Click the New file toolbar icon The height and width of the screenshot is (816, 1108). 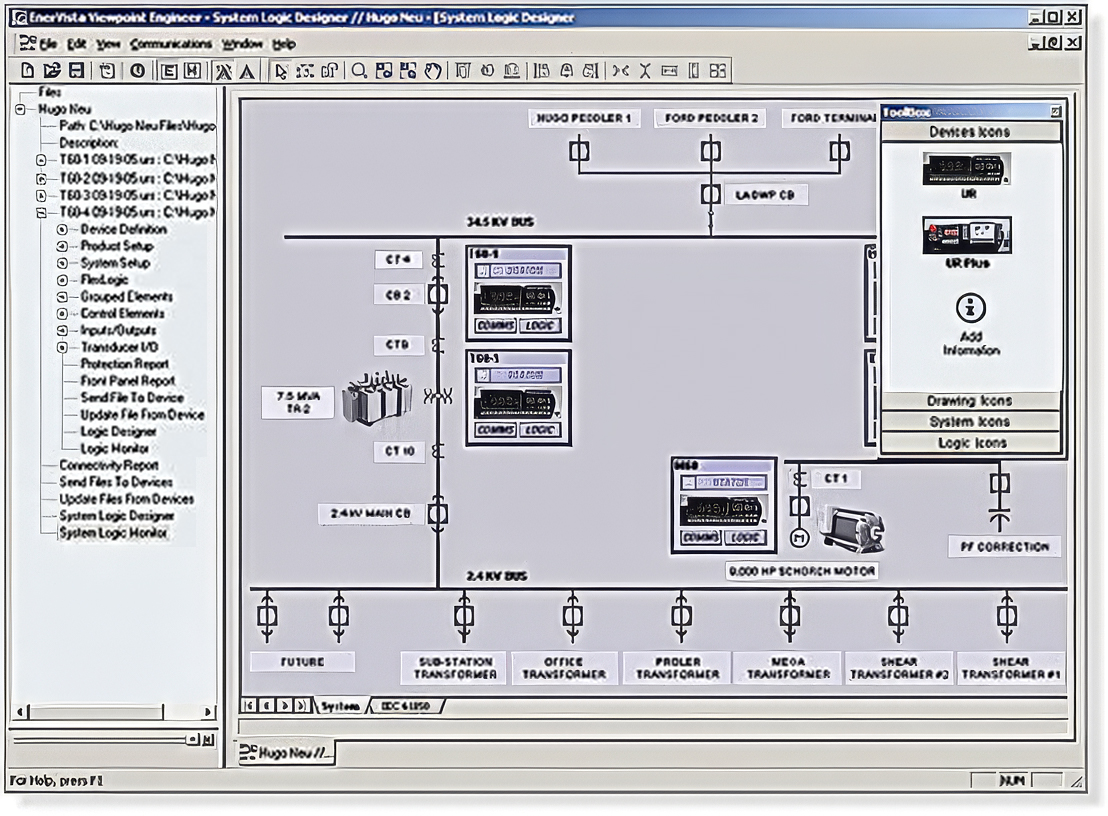pos(28,71)
